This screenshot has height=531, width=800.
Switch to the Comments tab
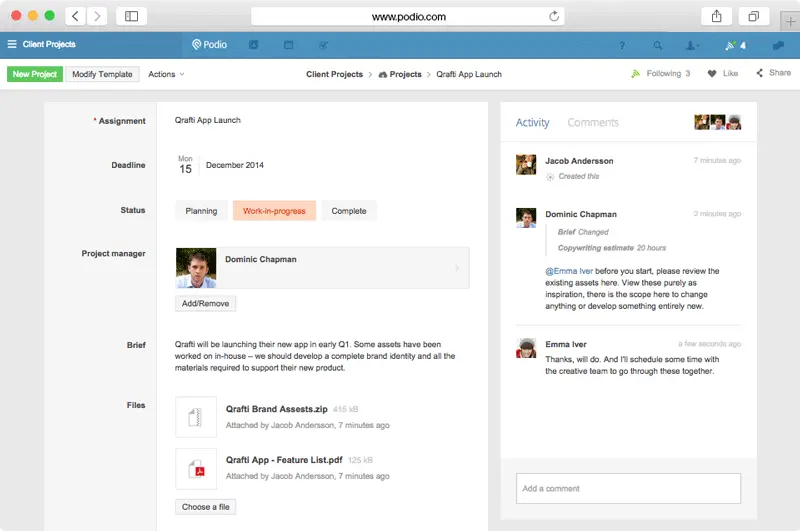[x=593, y=123]
